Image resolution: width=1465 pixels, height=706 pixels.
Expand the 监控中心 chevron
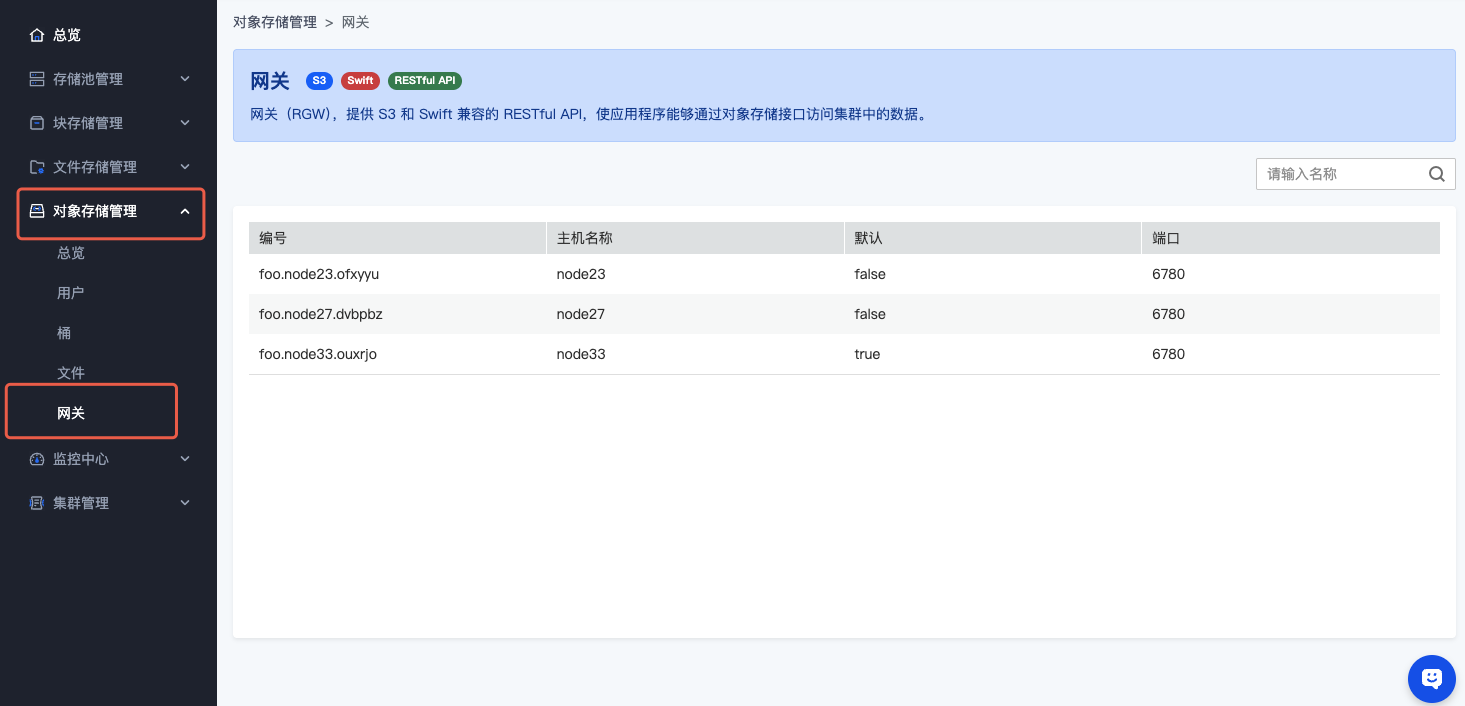185,459
